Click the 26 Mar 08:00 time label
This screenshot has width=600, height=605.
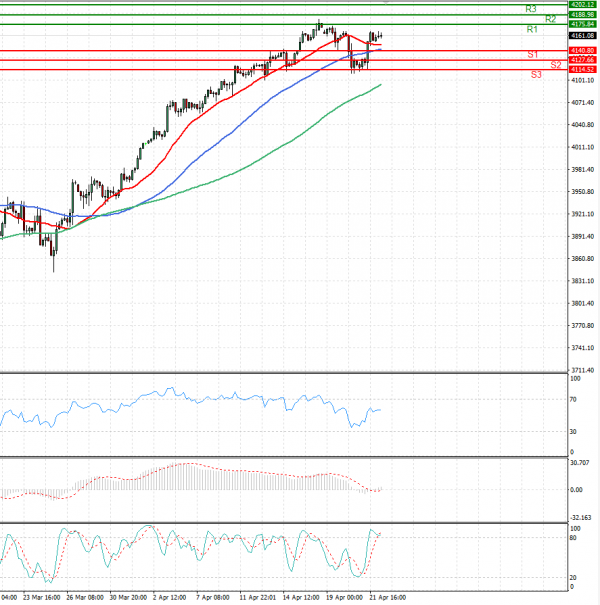[x=85, y=598]
